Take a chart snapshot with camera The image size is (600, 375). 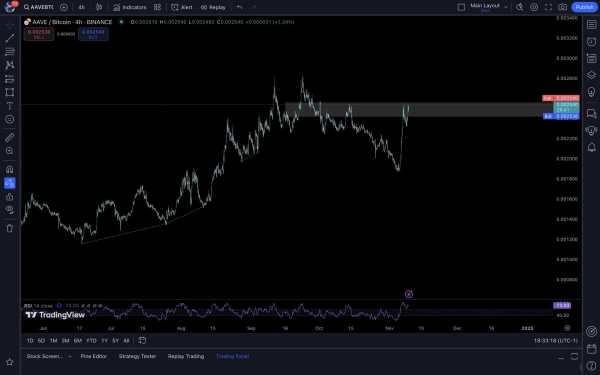[562, 7]
